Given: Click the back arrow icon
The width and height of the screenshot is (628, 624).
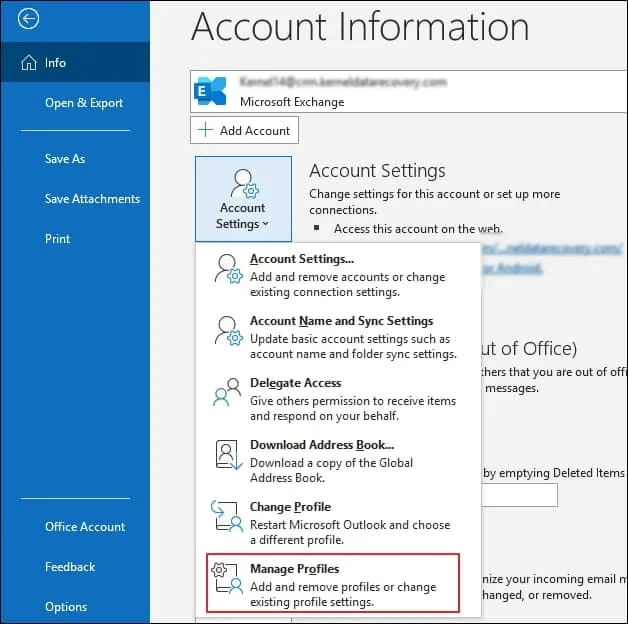Looking at the screenshot, I should point(28,18).
